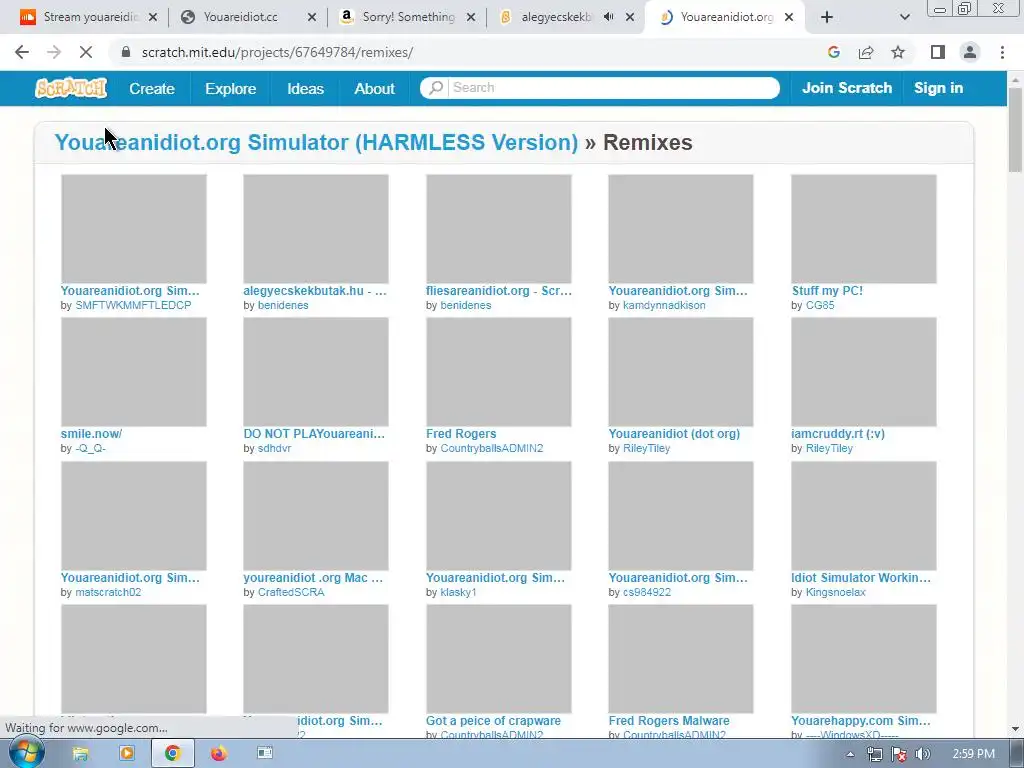Close the Stream youareidiot tab
Viewport: 1024px width, 768px height.
(x=153, y=18)
